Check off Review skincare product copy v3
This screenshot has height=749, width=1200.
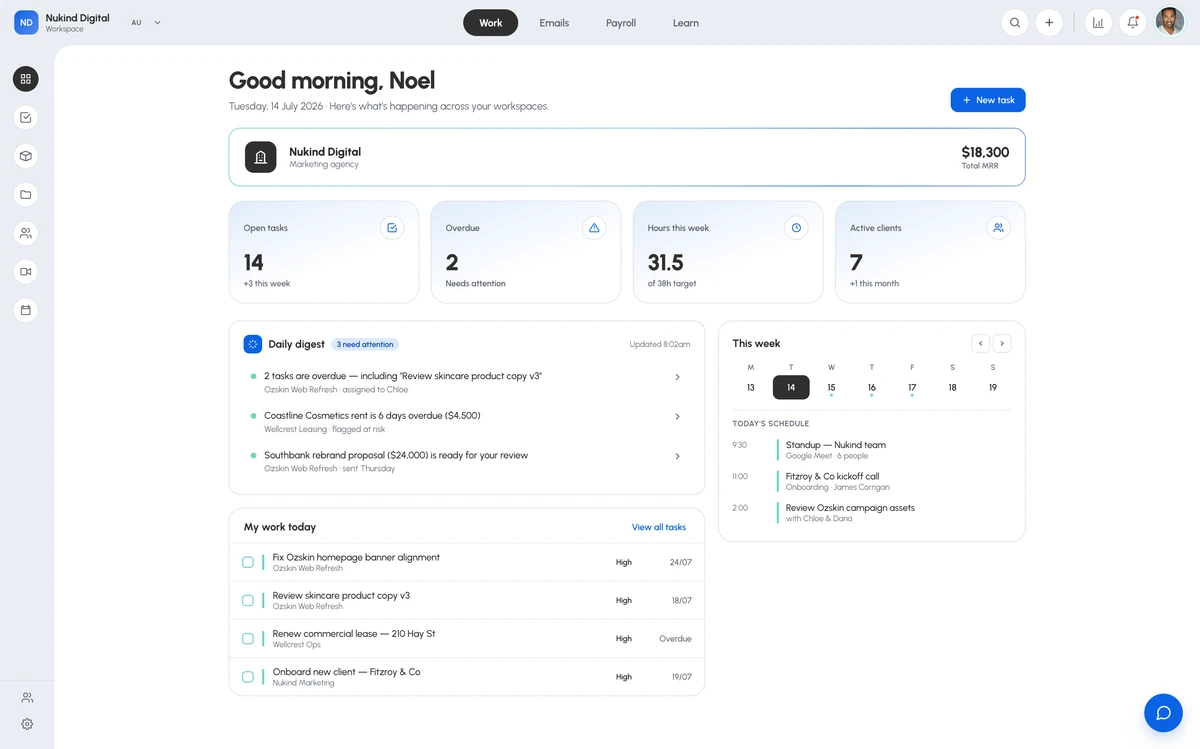pos(248,600)
